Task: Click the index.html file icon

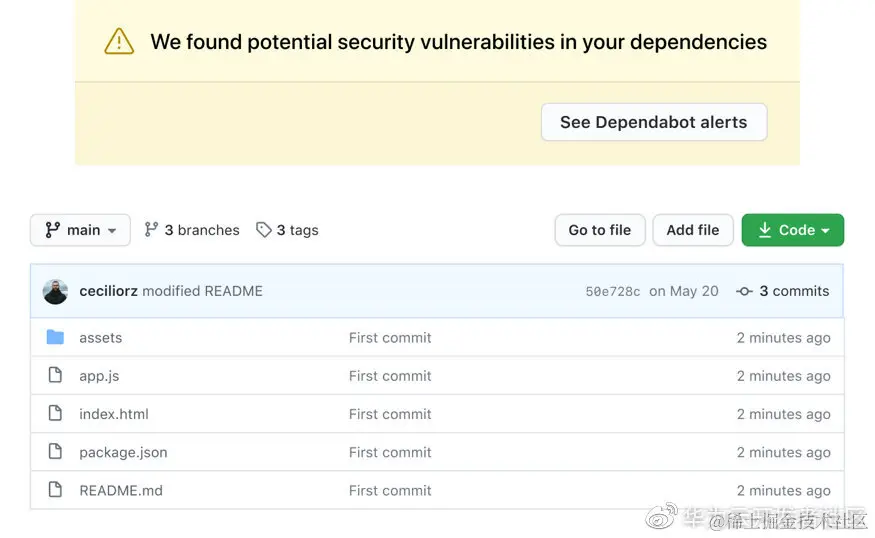Action: coord(55,414)
